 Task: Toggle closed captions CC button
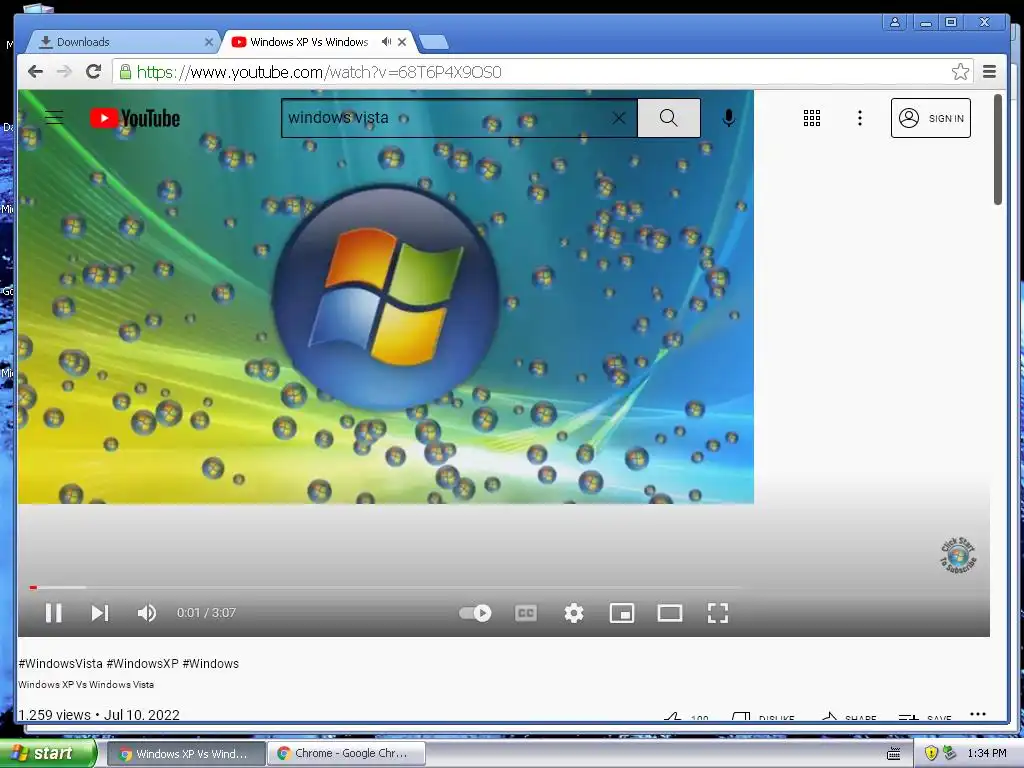pos(526,613)
